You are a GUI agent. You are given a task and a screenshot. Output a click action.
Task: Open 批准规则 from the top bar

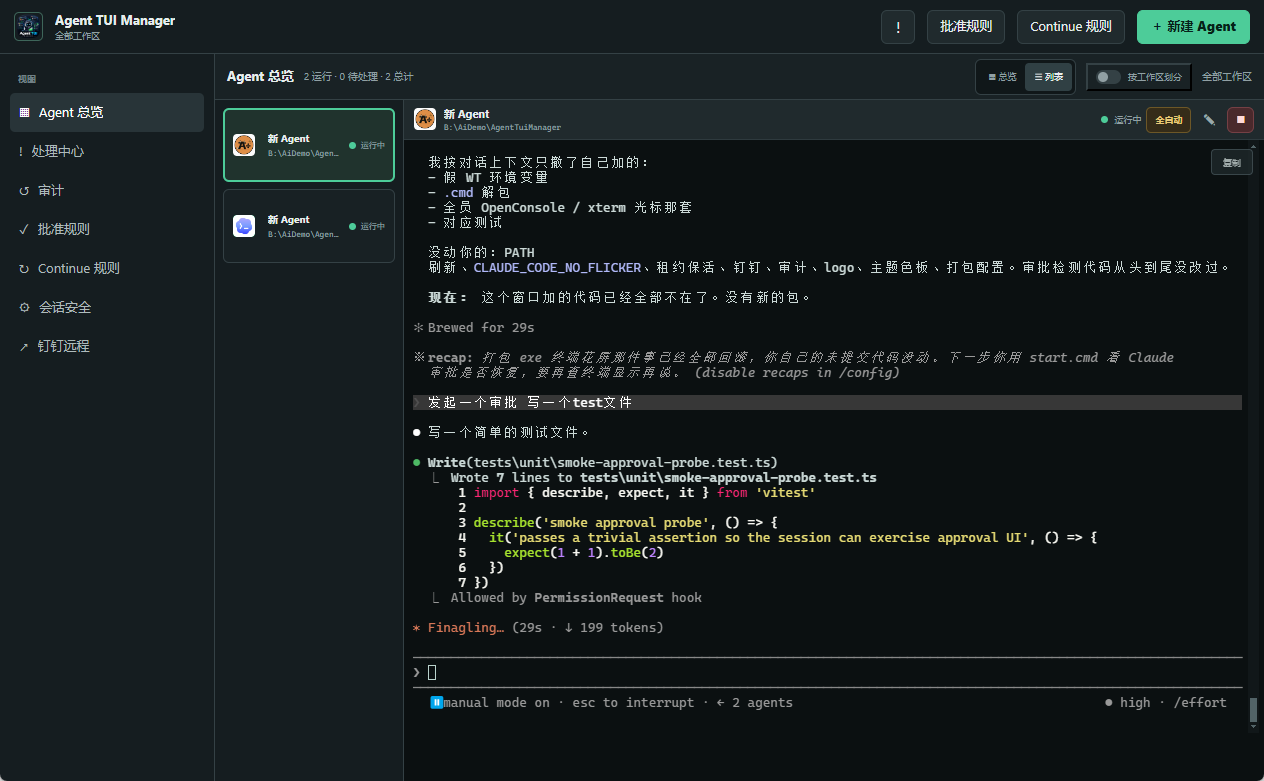pos(966,27)
